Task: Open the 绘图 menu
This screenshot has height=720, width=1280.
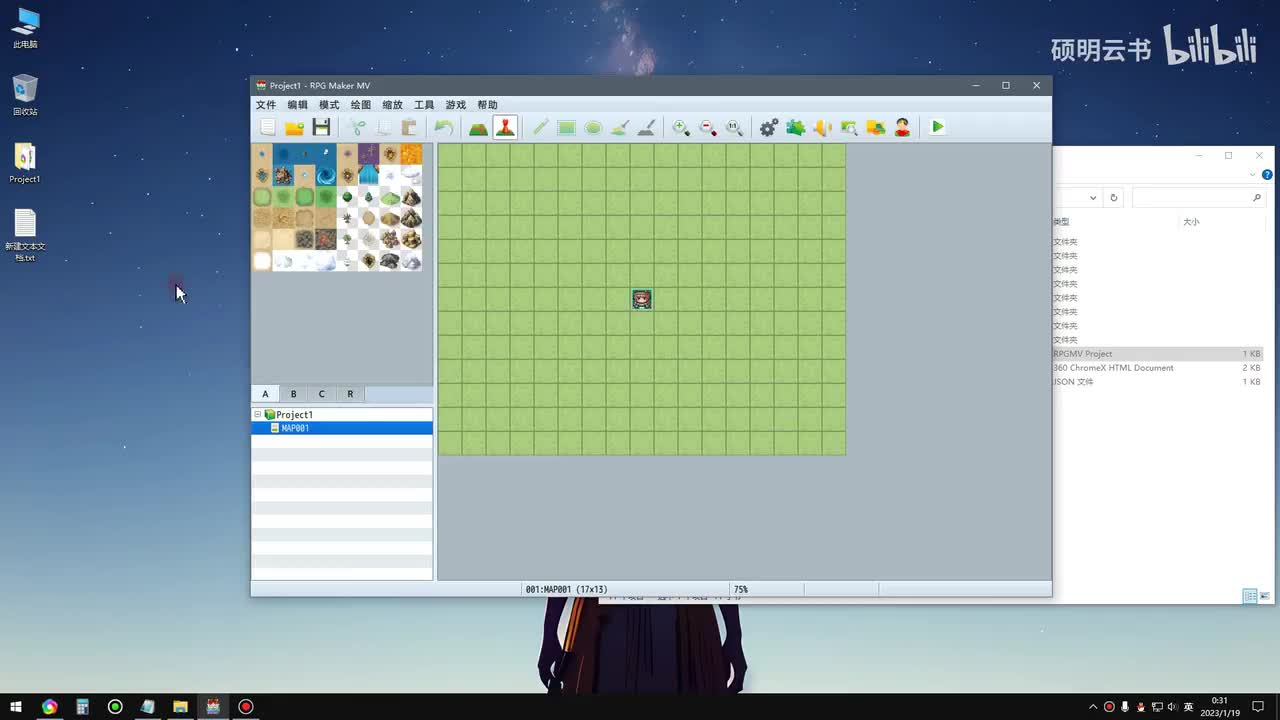Action: click(361, 105)
